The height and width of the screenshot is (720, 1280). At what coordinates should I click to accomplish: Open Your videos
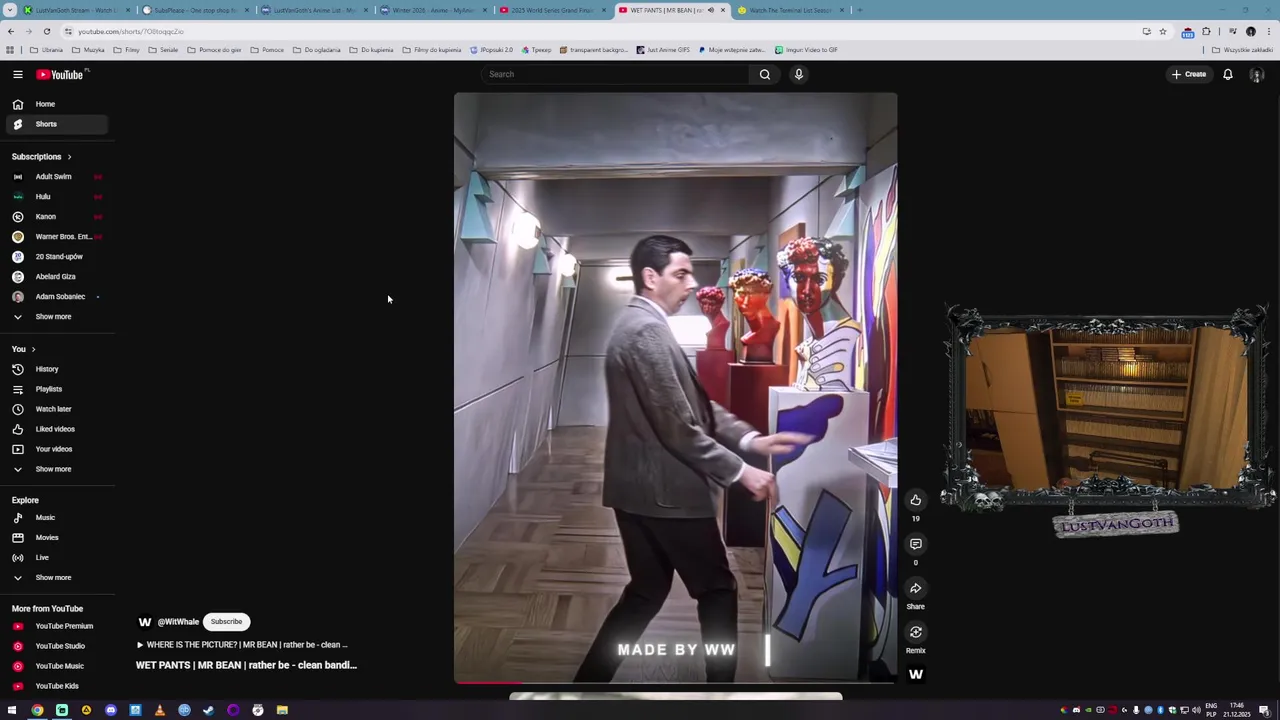coord(57,449)
